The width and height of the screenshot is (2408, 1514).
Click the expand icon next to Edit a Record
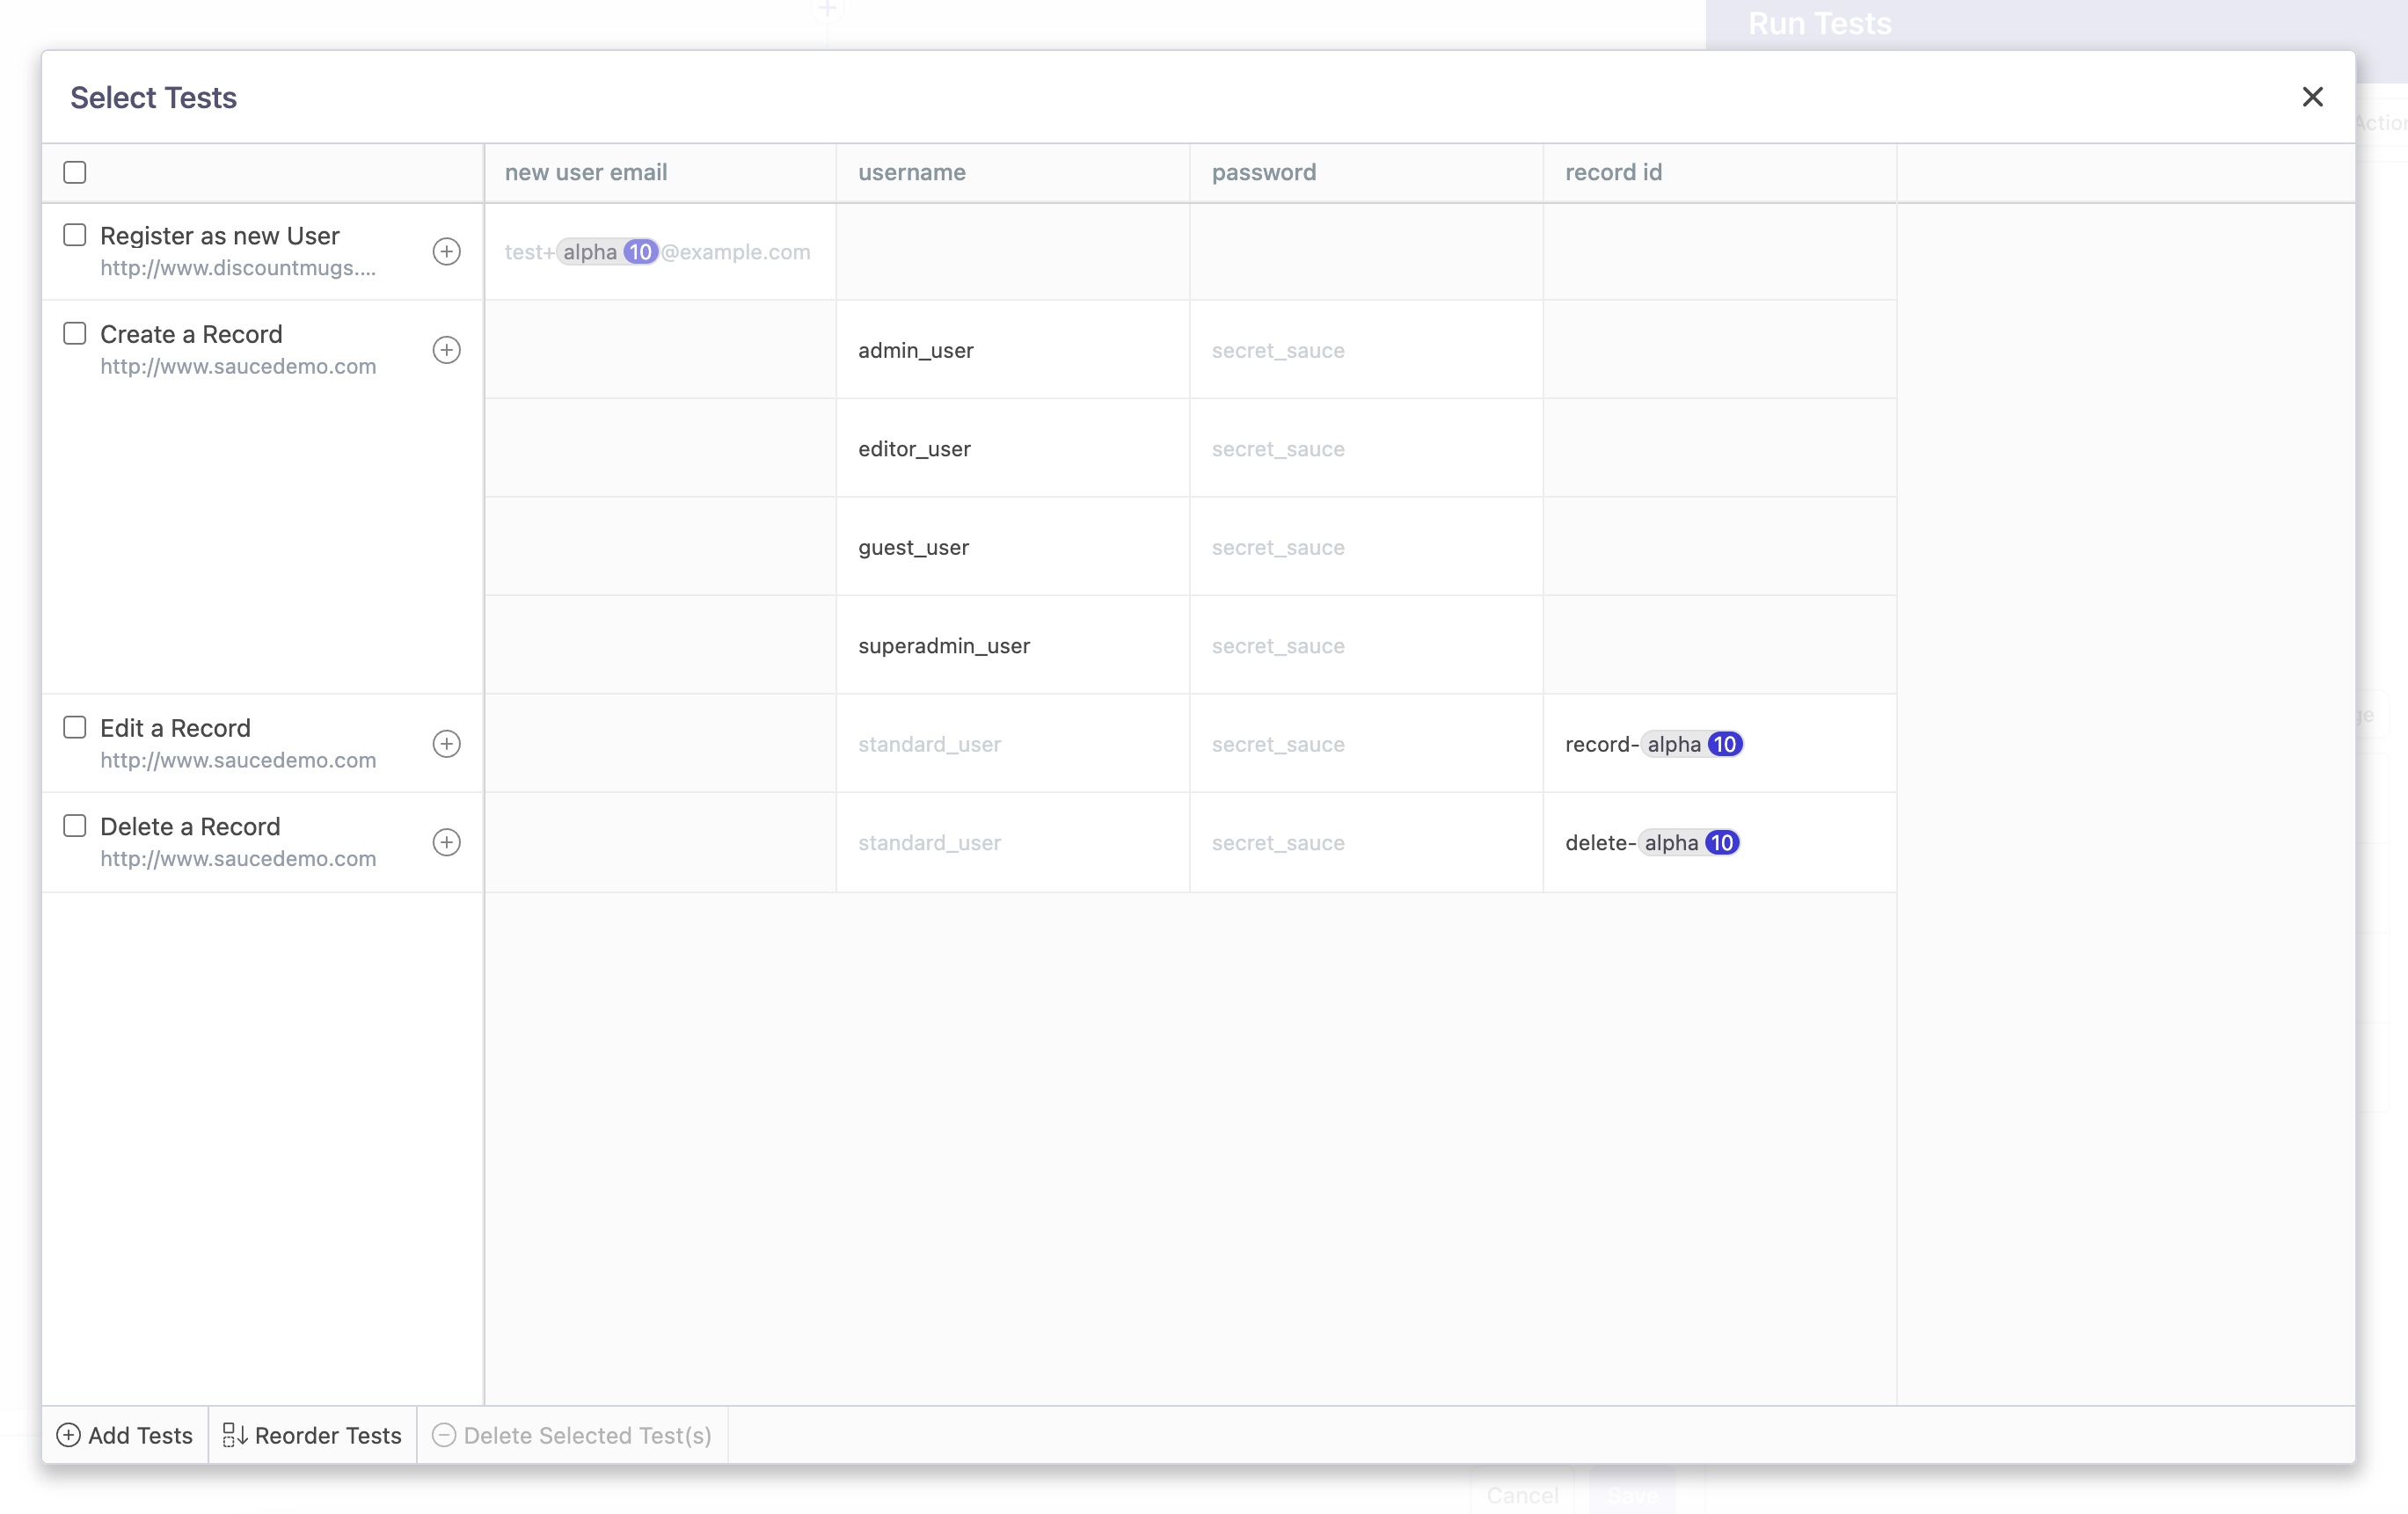447,743
